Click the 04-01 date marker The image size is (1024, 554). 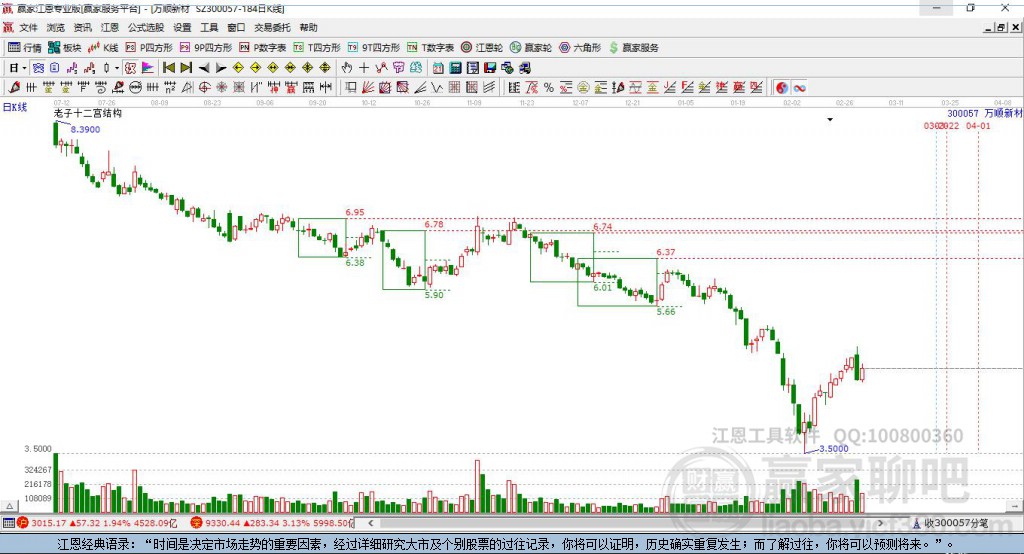(x=978, y=125)
